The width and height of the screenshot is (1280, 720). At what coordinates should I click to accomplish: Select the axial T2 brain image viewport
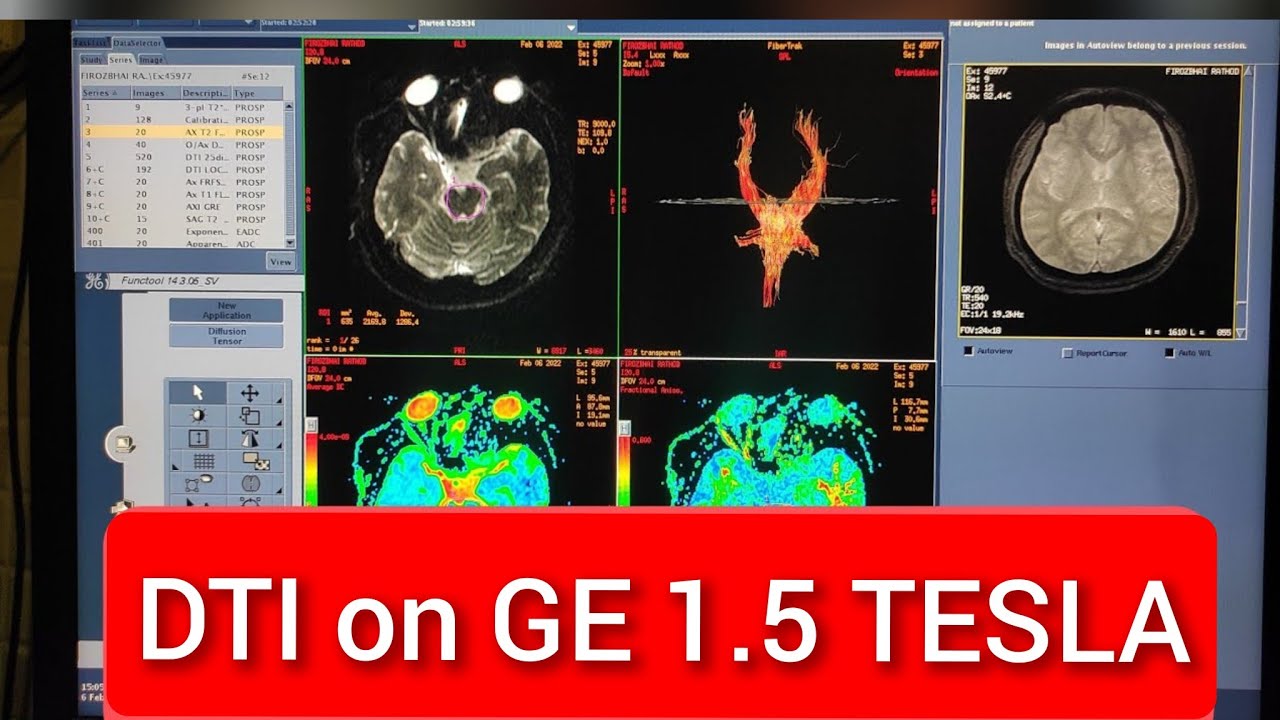(461, 198)
